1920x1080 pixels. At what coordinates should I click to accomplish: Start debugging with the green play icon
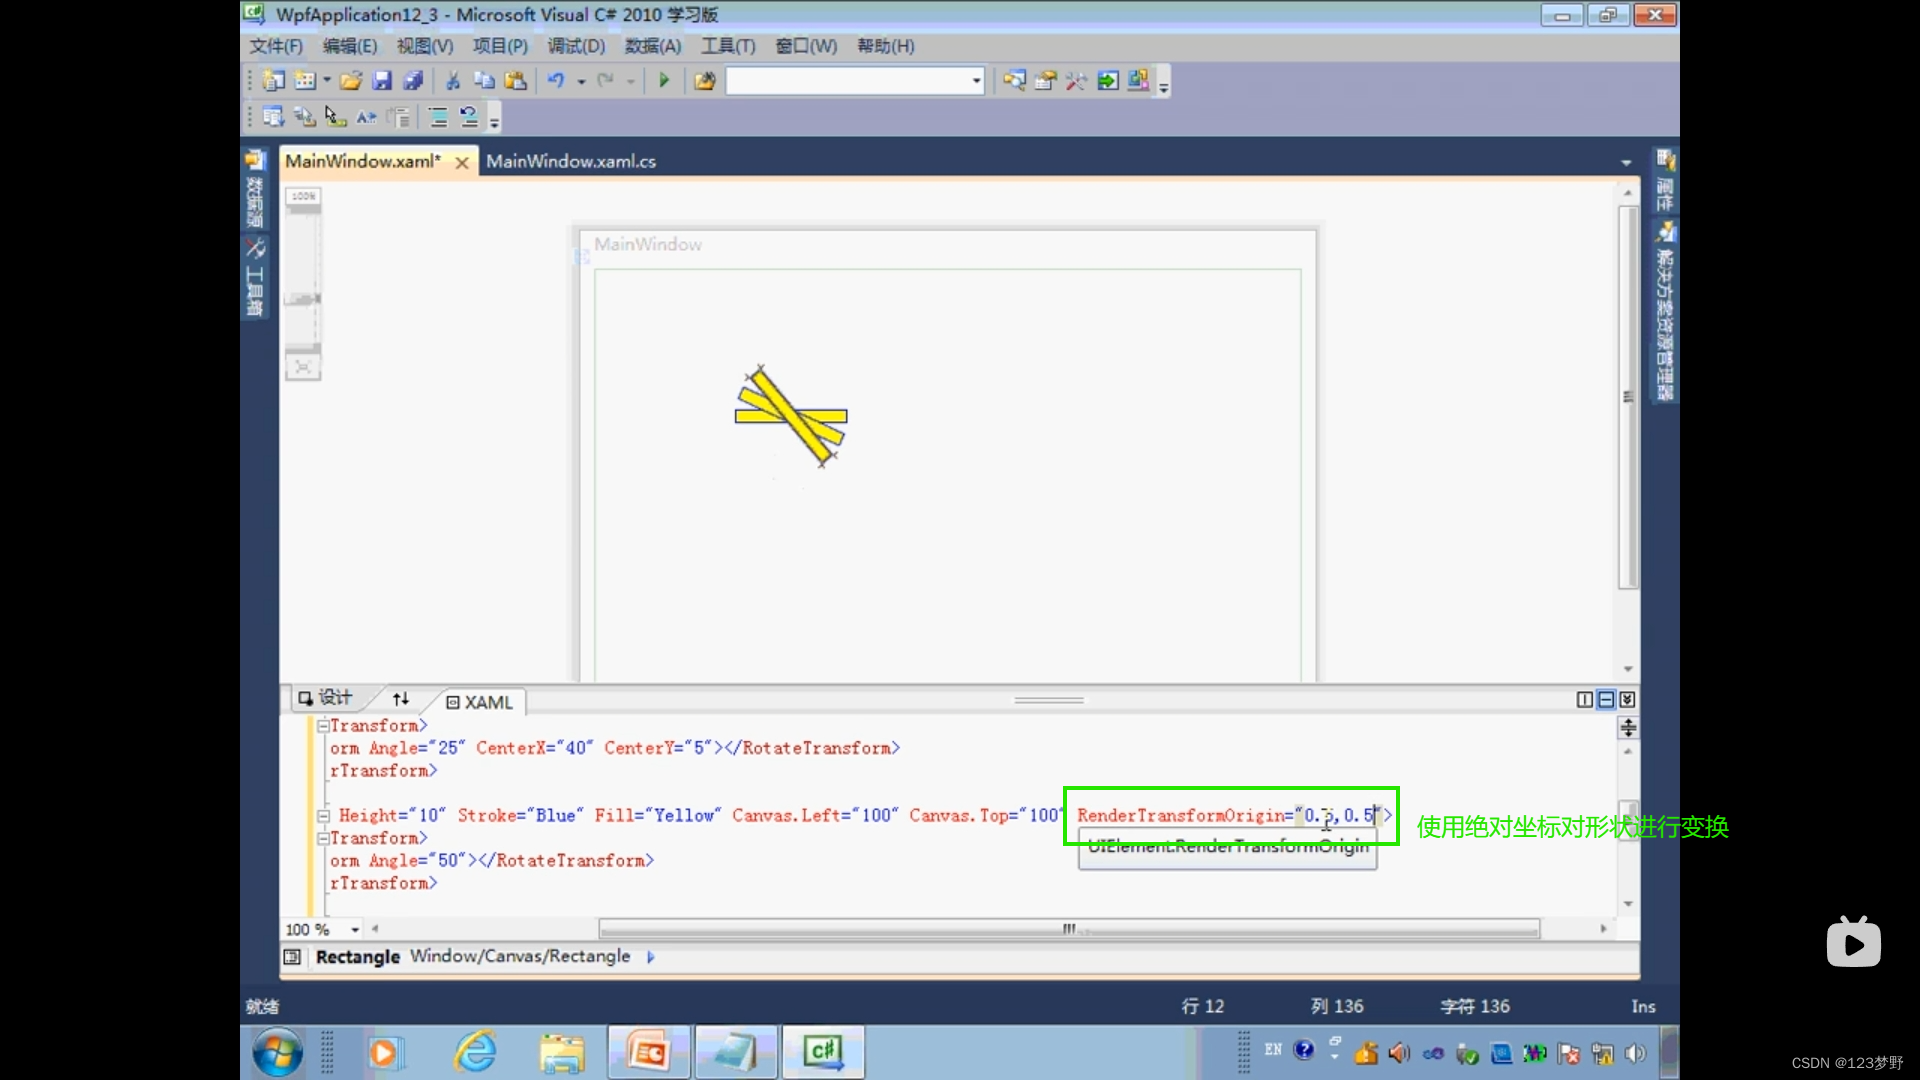pos(664,81)
